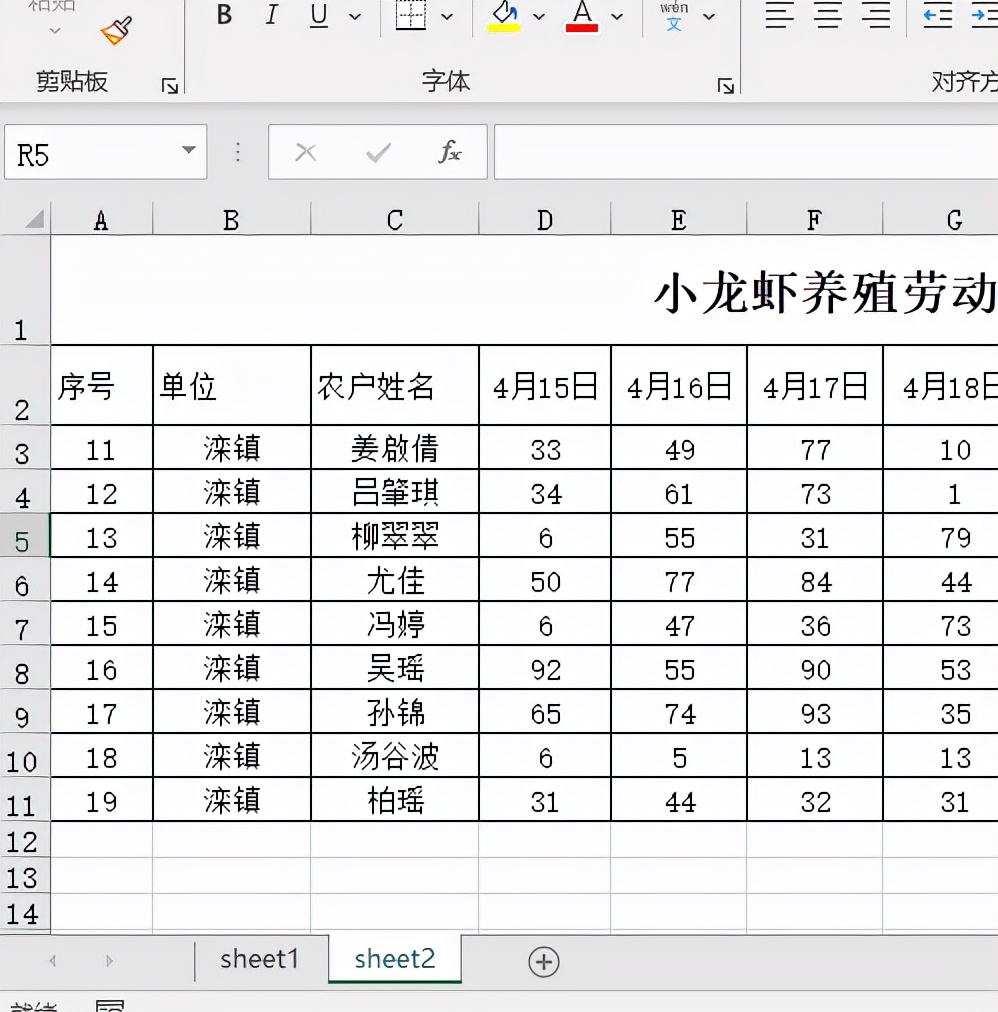Select the sheet2 tab
This screenshot has width=998, height=1012.
coord(394,959)
